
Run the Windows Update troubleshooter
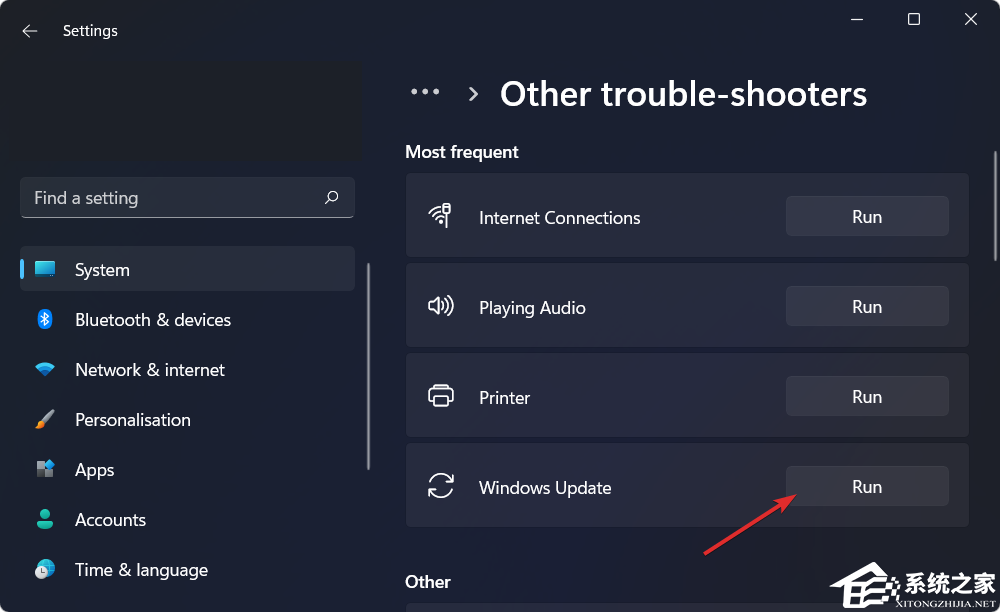coord(867,486)
